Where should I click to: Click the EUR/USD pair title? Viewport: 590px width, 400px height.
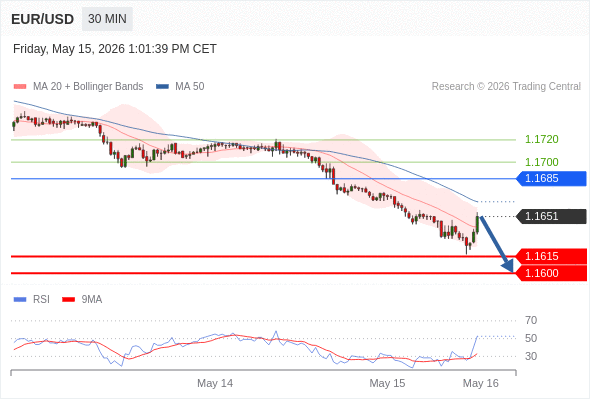tap(43, 19)
